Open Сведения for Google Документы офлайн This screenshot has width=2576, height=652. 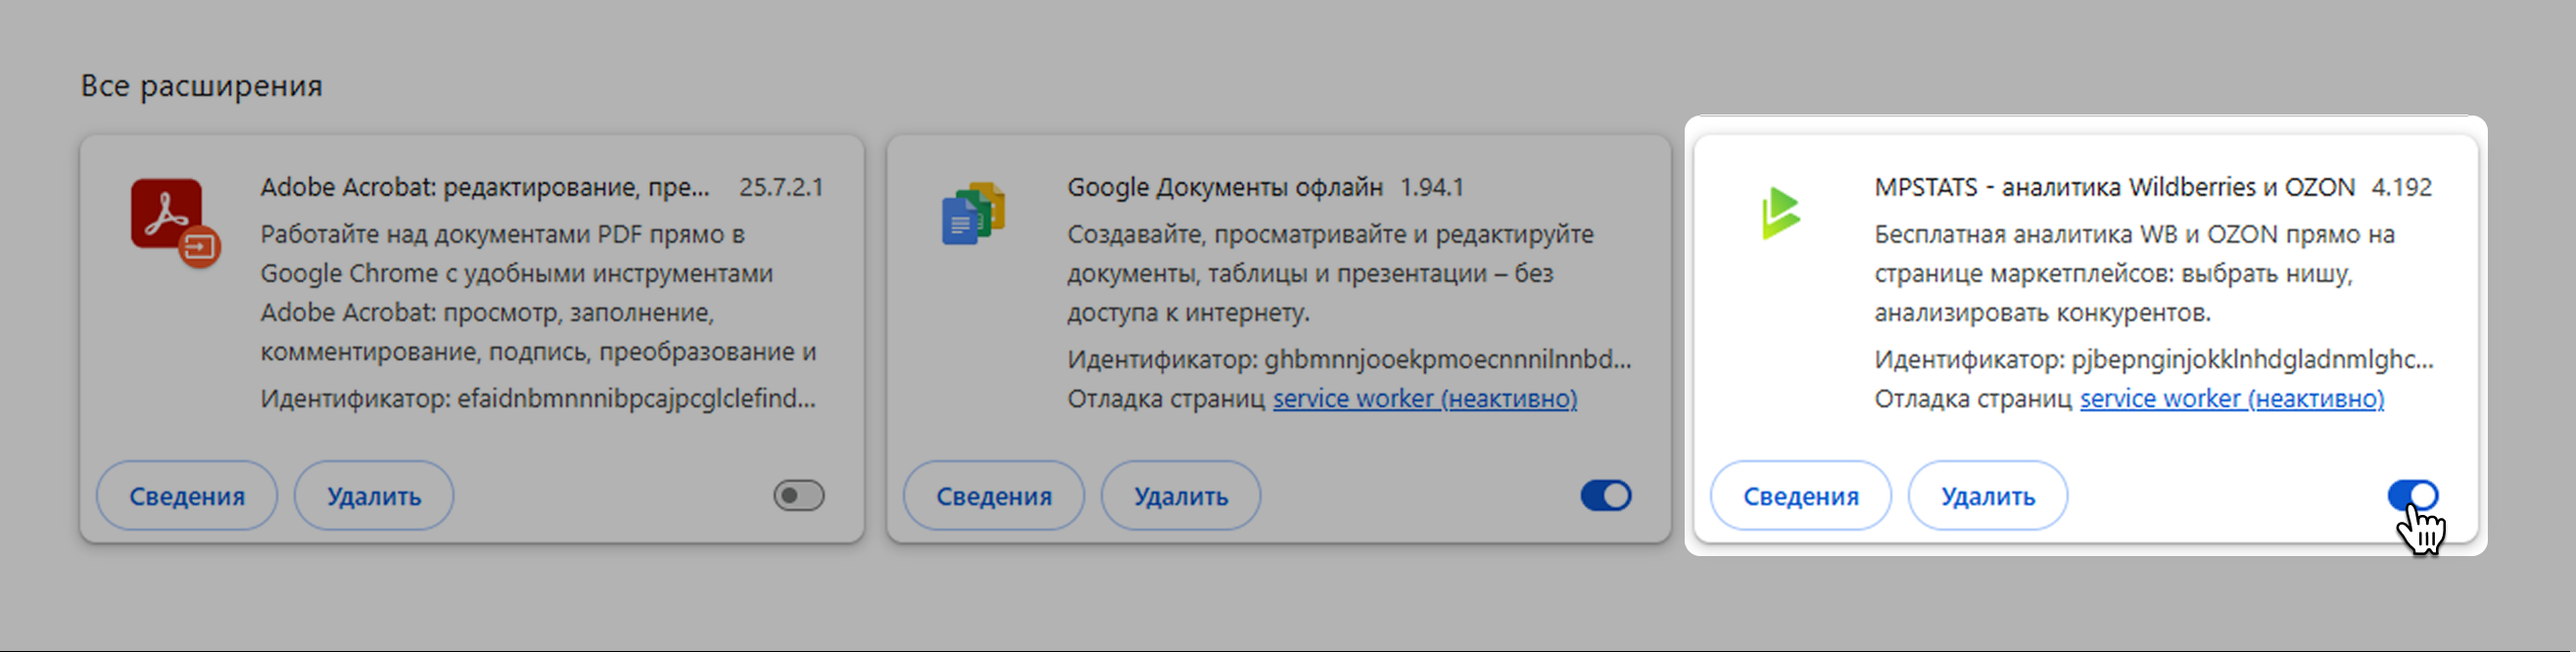(x=994, y=496)
